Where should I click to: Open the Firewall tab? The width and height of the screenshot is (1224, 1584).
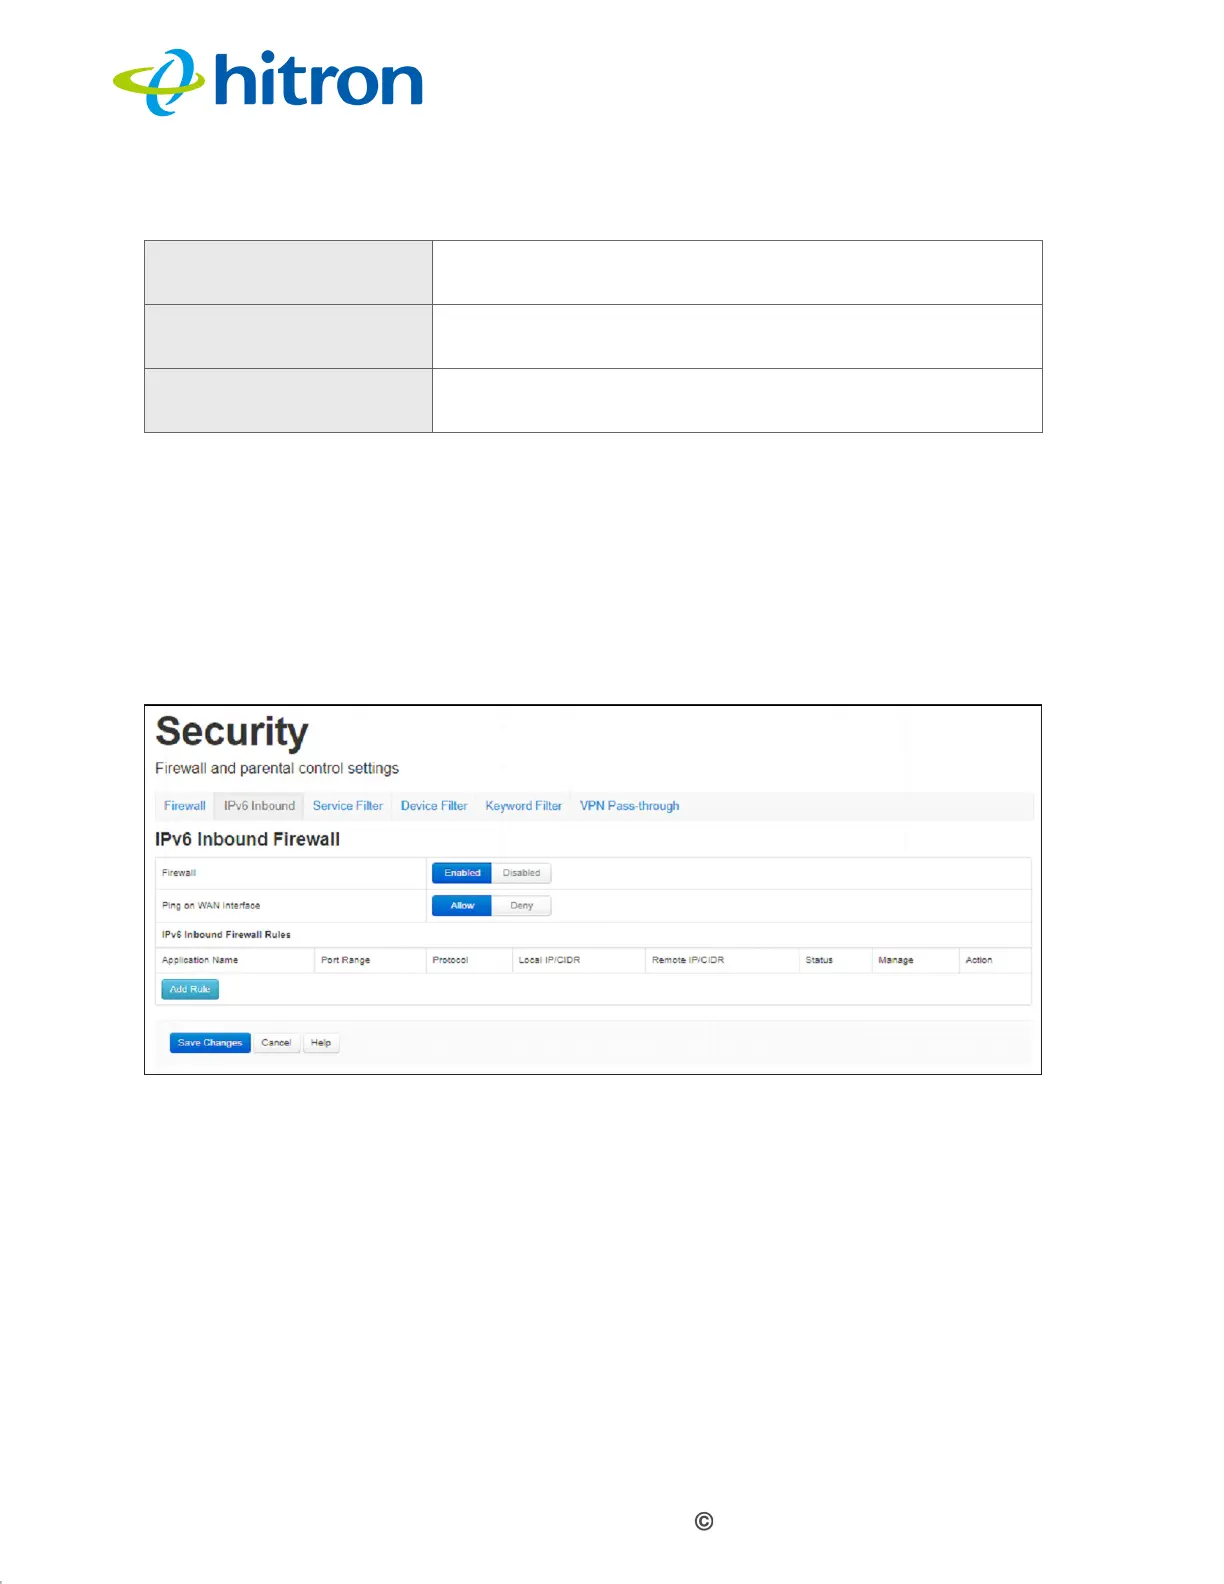click(x=185, y=806)
